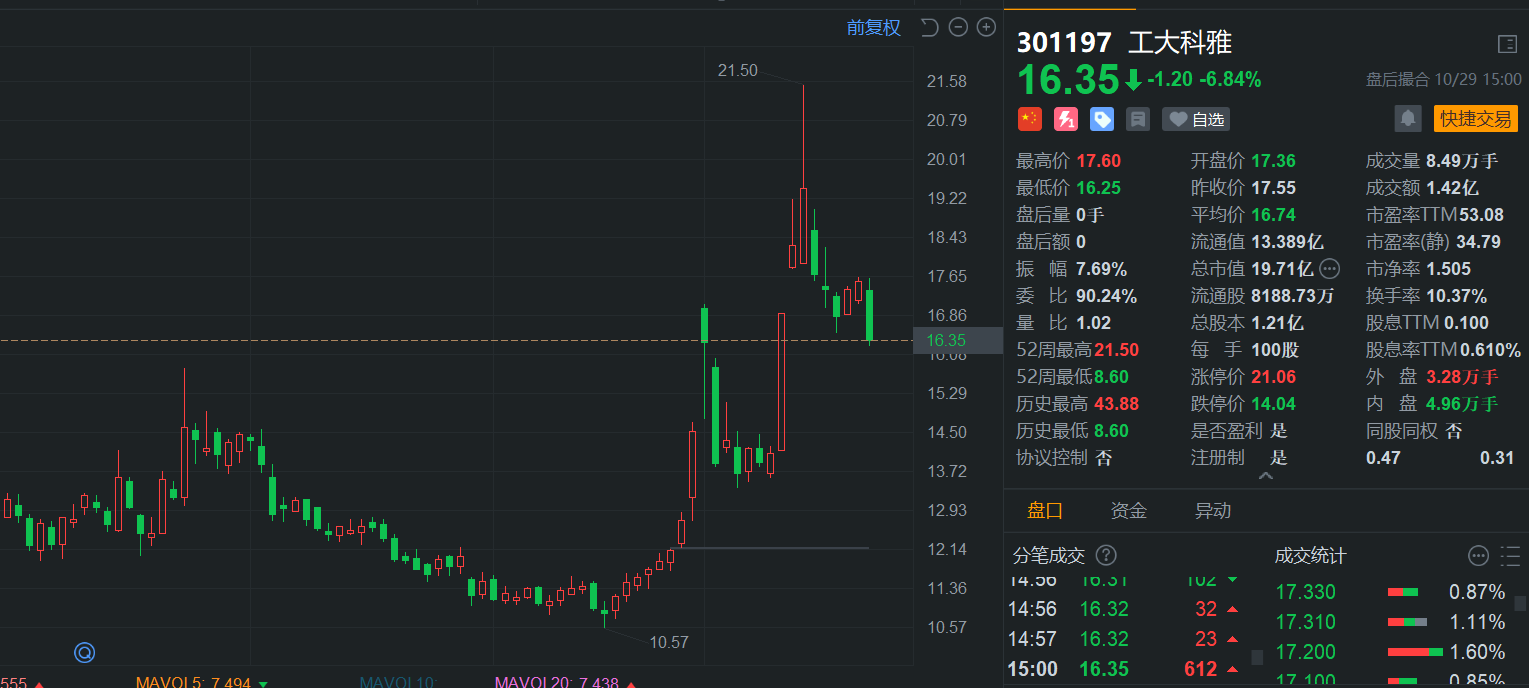1529x688 pixels.
Task: Zoom out the candlestick chart with the minus icon
Action: 958,27
